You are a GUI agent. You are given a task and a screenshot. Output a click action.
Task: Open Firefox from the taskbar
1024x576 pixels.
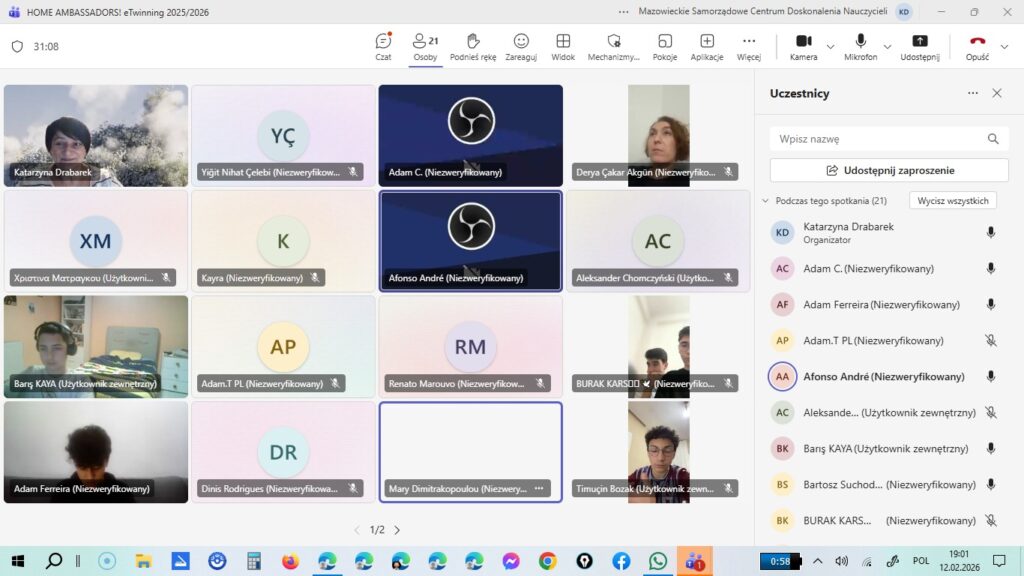pyautogui.click(x=291, y=560)
